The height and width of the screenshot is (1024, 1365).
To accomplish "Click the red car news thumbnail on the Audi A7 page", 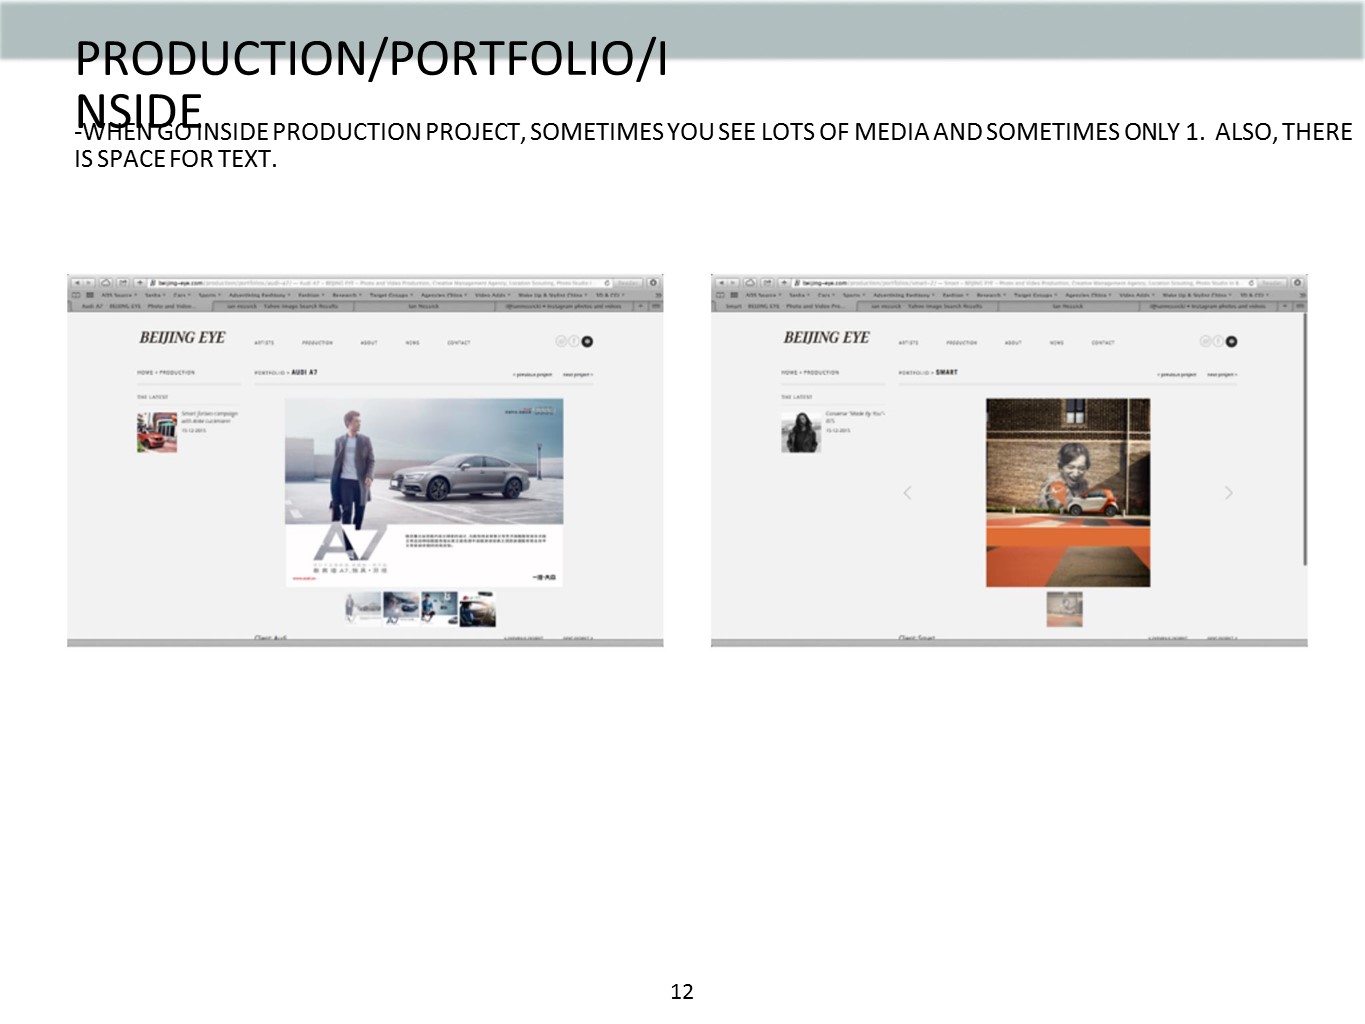I will (157, 432).
